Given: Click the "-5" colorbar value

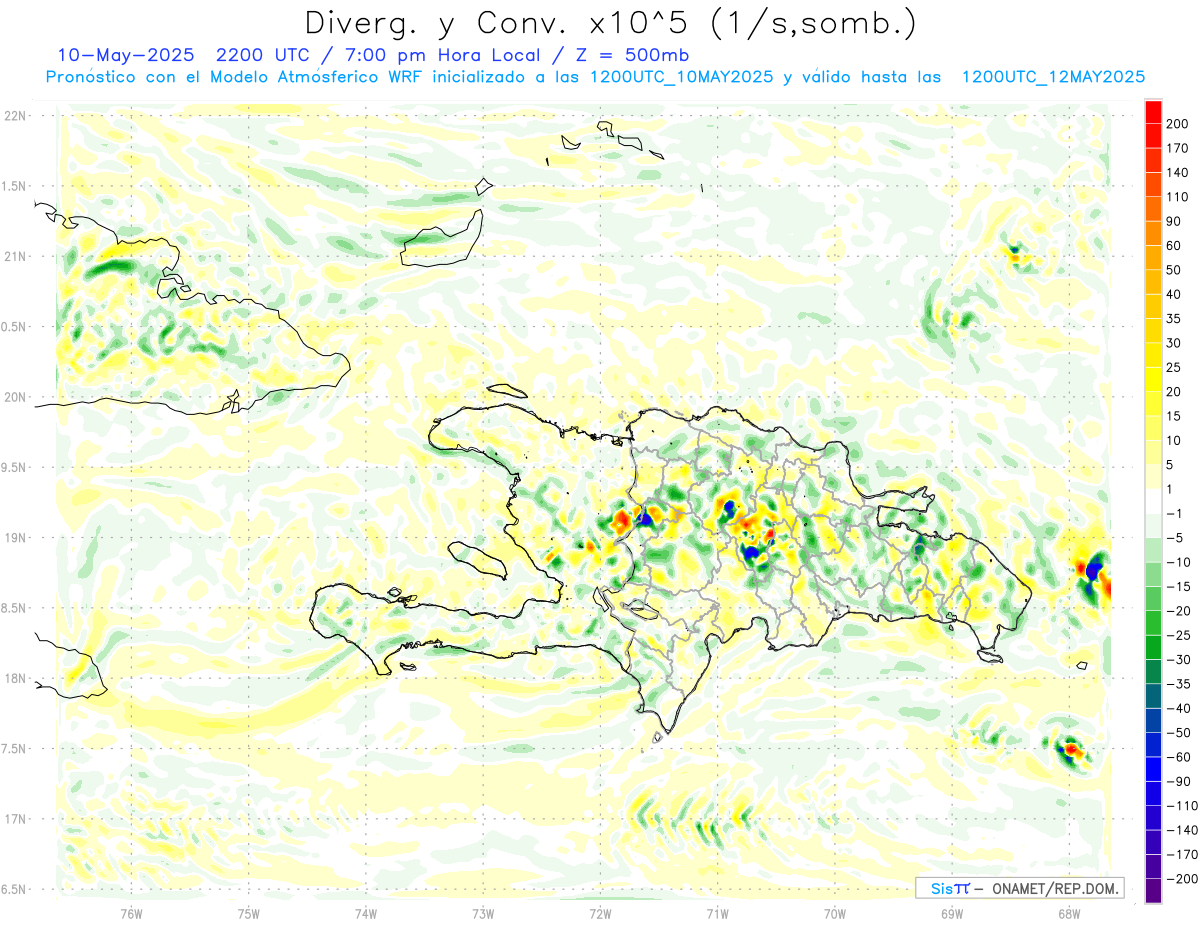Looking at the screenshot, I should 1175,538.
